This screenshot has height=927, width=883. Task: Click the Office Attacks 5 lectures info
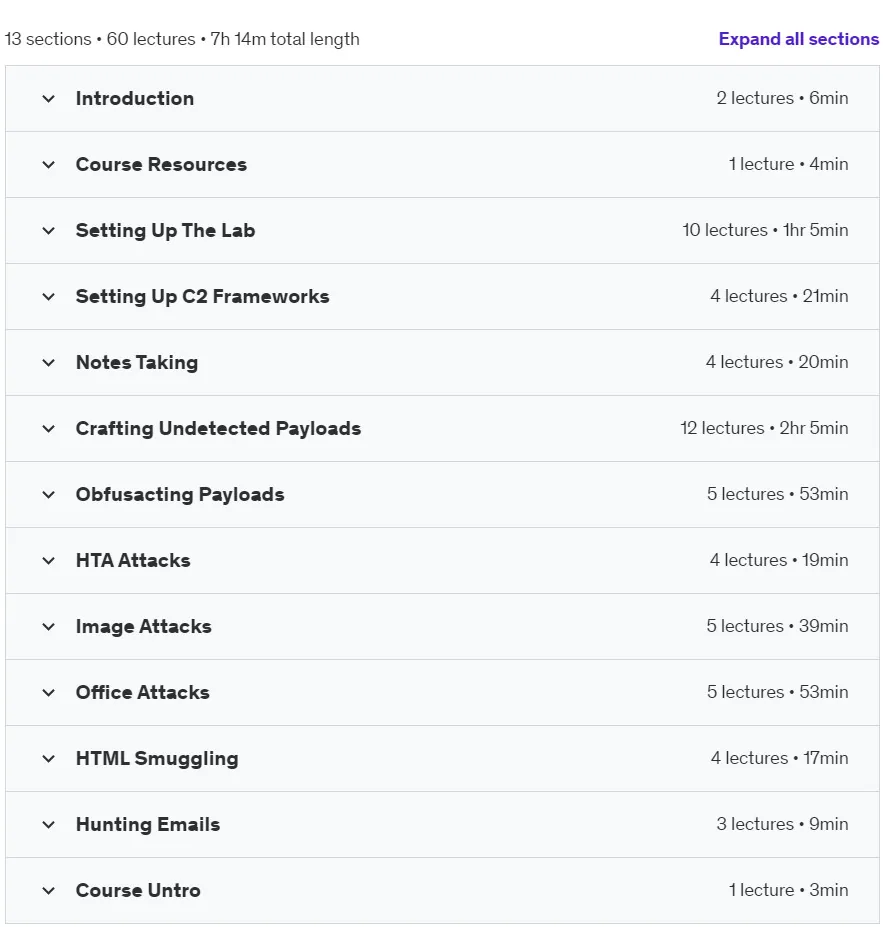pyautogui.click(x=745, y=692)
